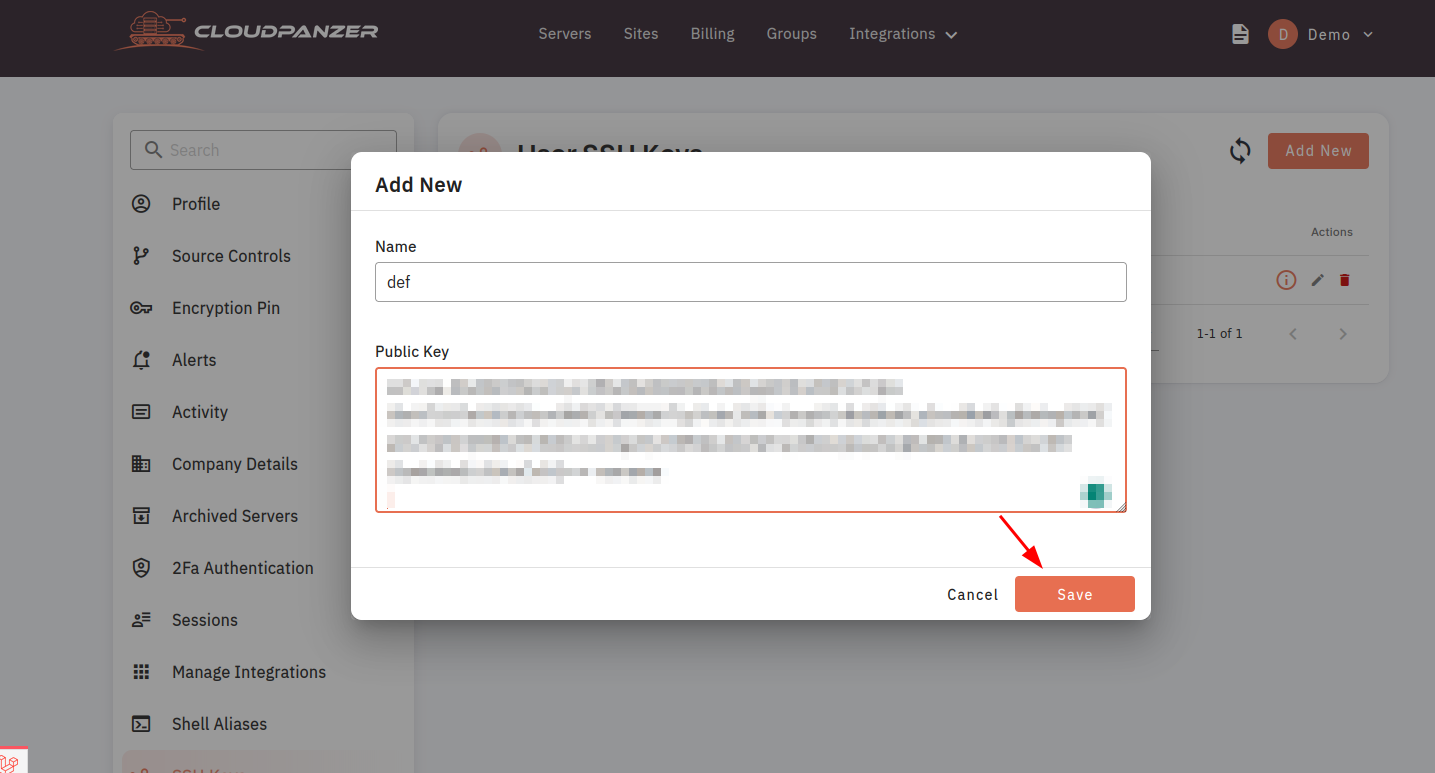Viewport: 1435px width, 773px height.
Task: Click the Demo user avatar
Action: [1282, 34]
